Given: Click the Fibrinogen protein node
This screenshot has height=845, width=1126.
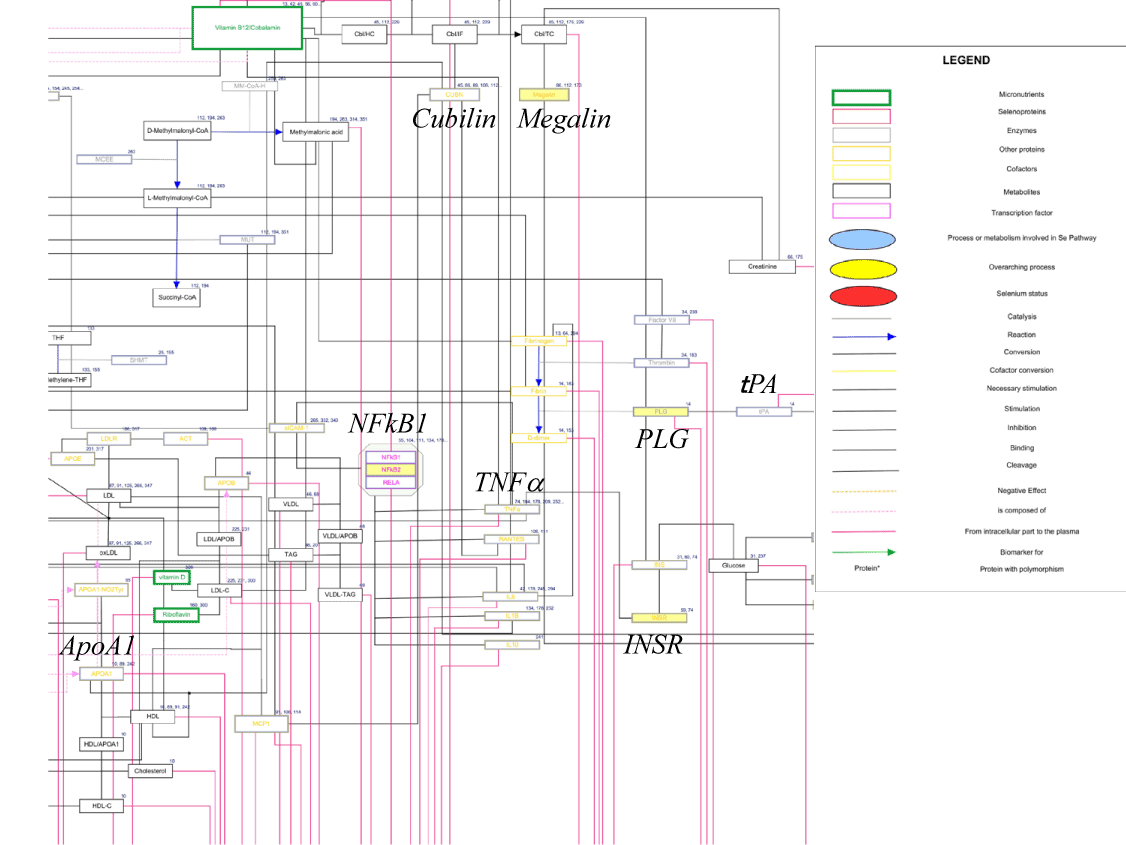Looking at the screenshot, I should tap(539, 341).
